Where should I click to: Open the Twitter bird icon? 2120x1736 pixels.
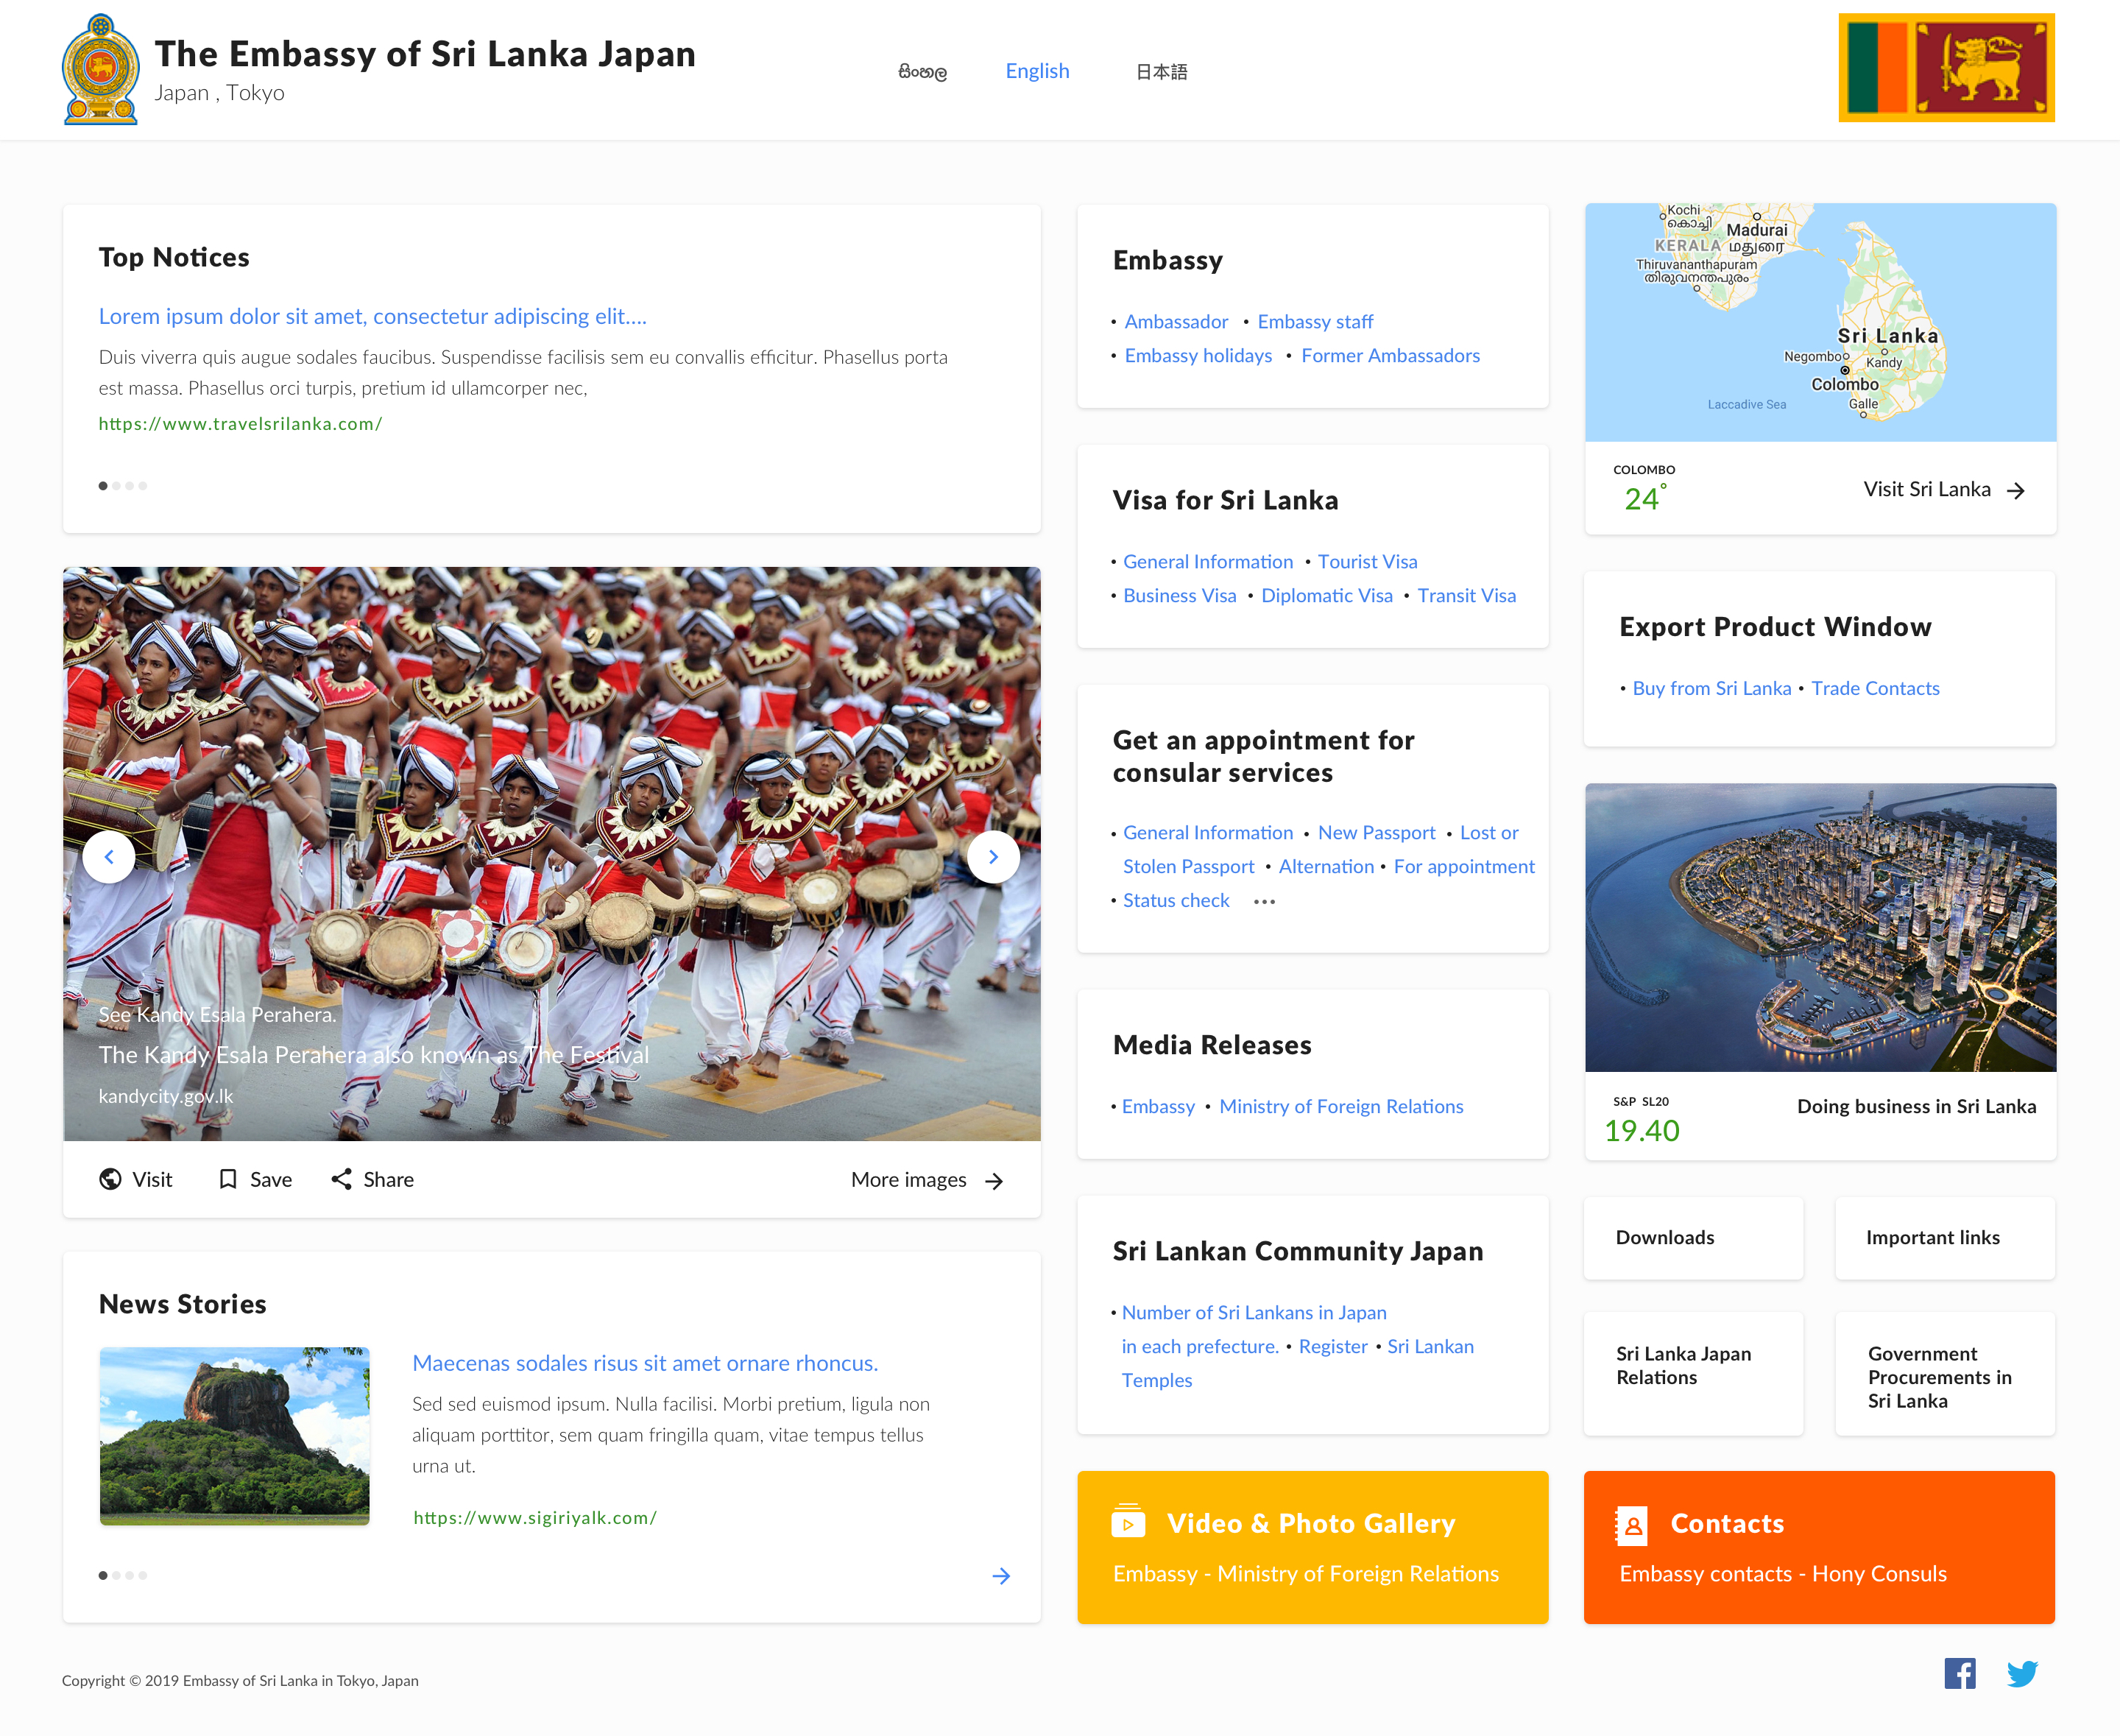[x=2022, y=1673]
